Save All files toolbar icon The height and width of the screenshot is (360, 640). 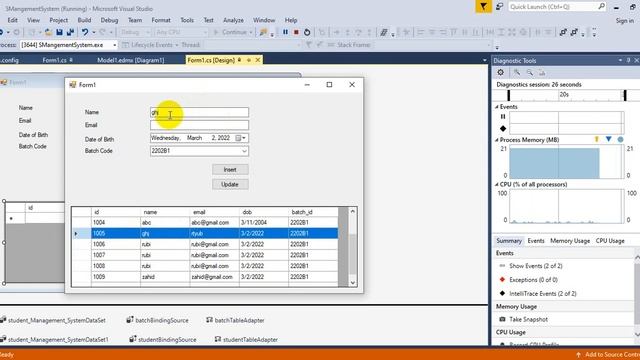70,32
